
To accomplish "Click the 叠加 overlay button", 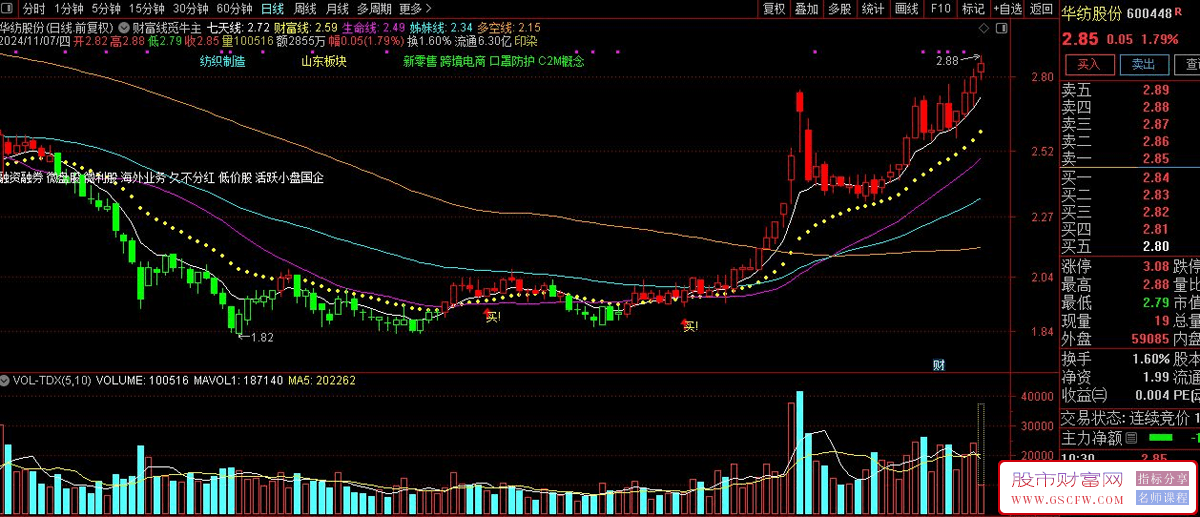I will pos(806,8).
